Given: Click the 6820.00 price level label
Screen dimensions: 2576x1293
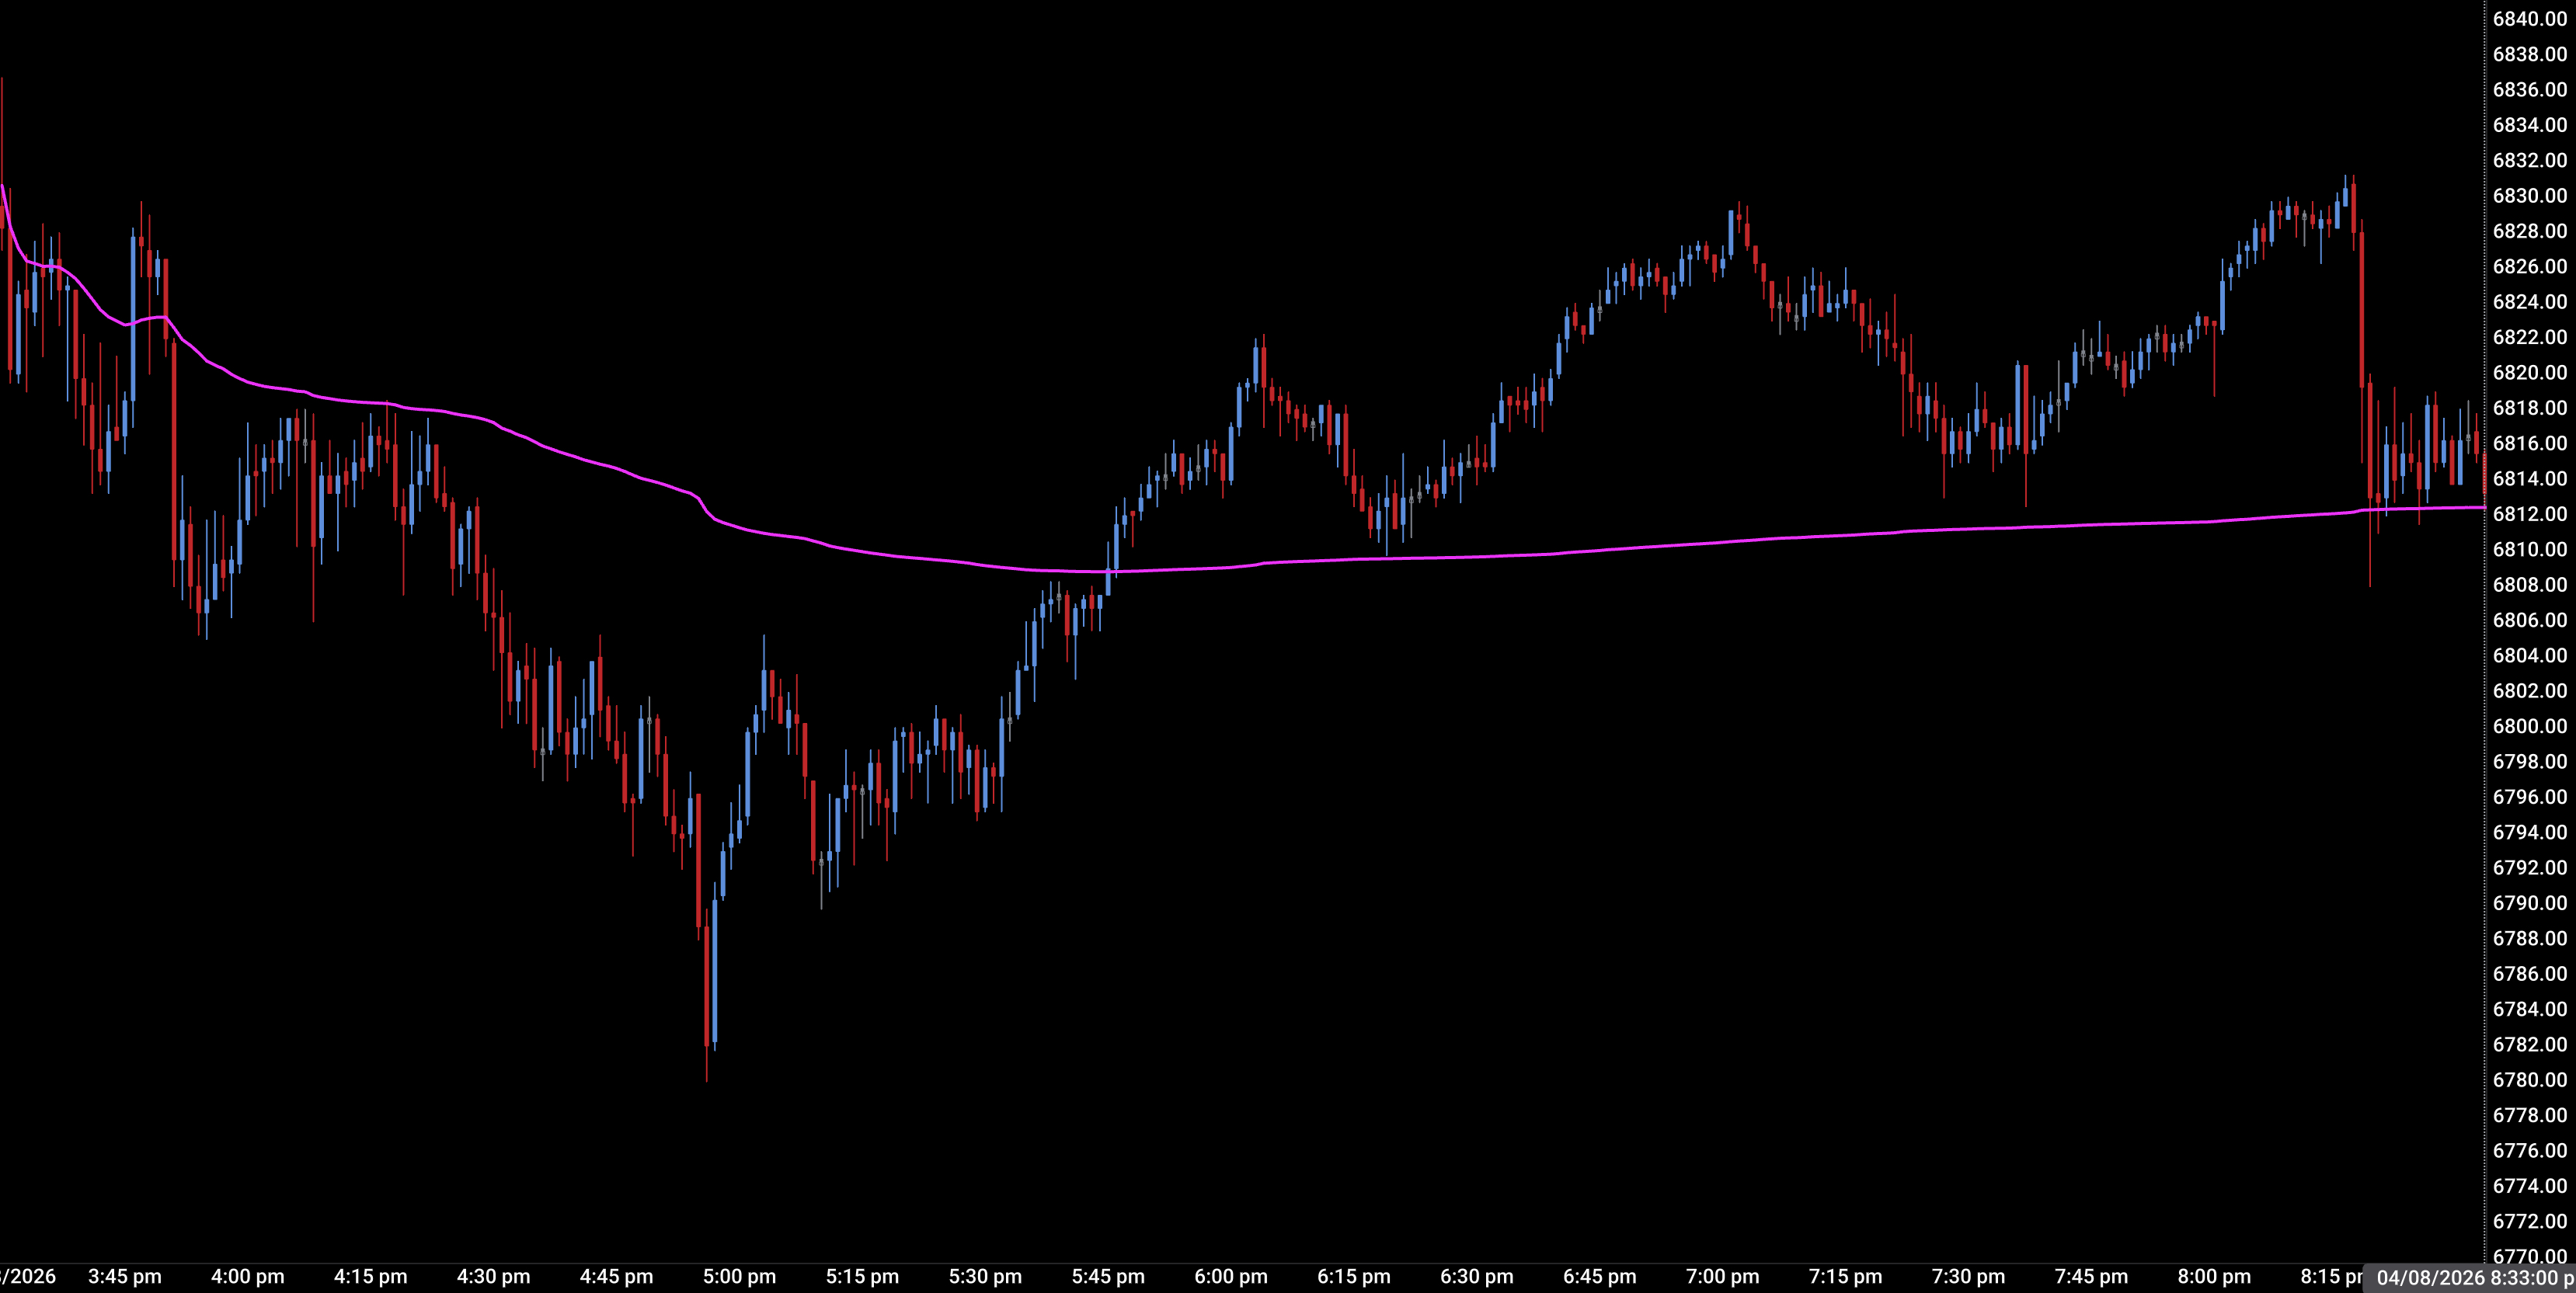Looking at the screenshot, I should pyautogui.click(x=2529, y=373).
